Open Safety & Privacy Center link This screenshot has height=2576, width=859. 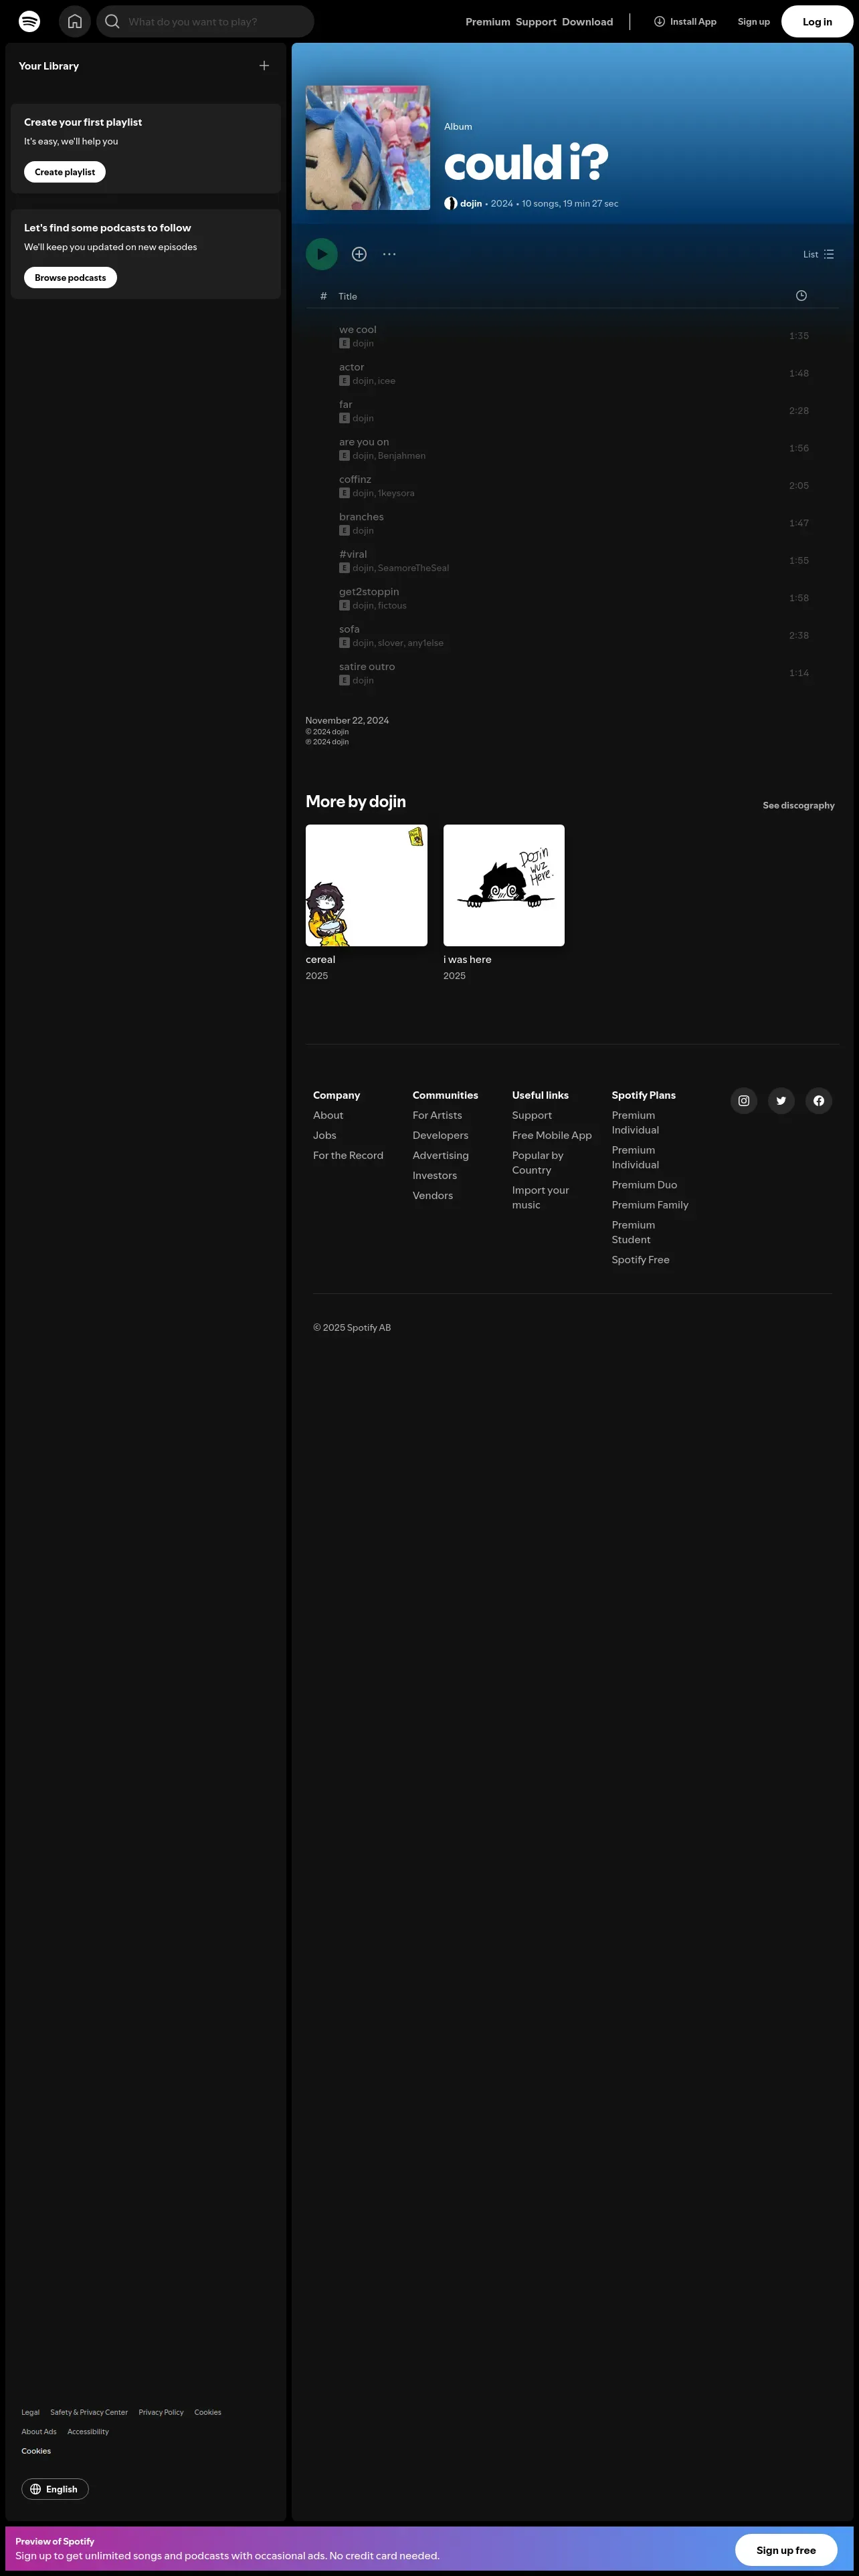[89, 2412]
